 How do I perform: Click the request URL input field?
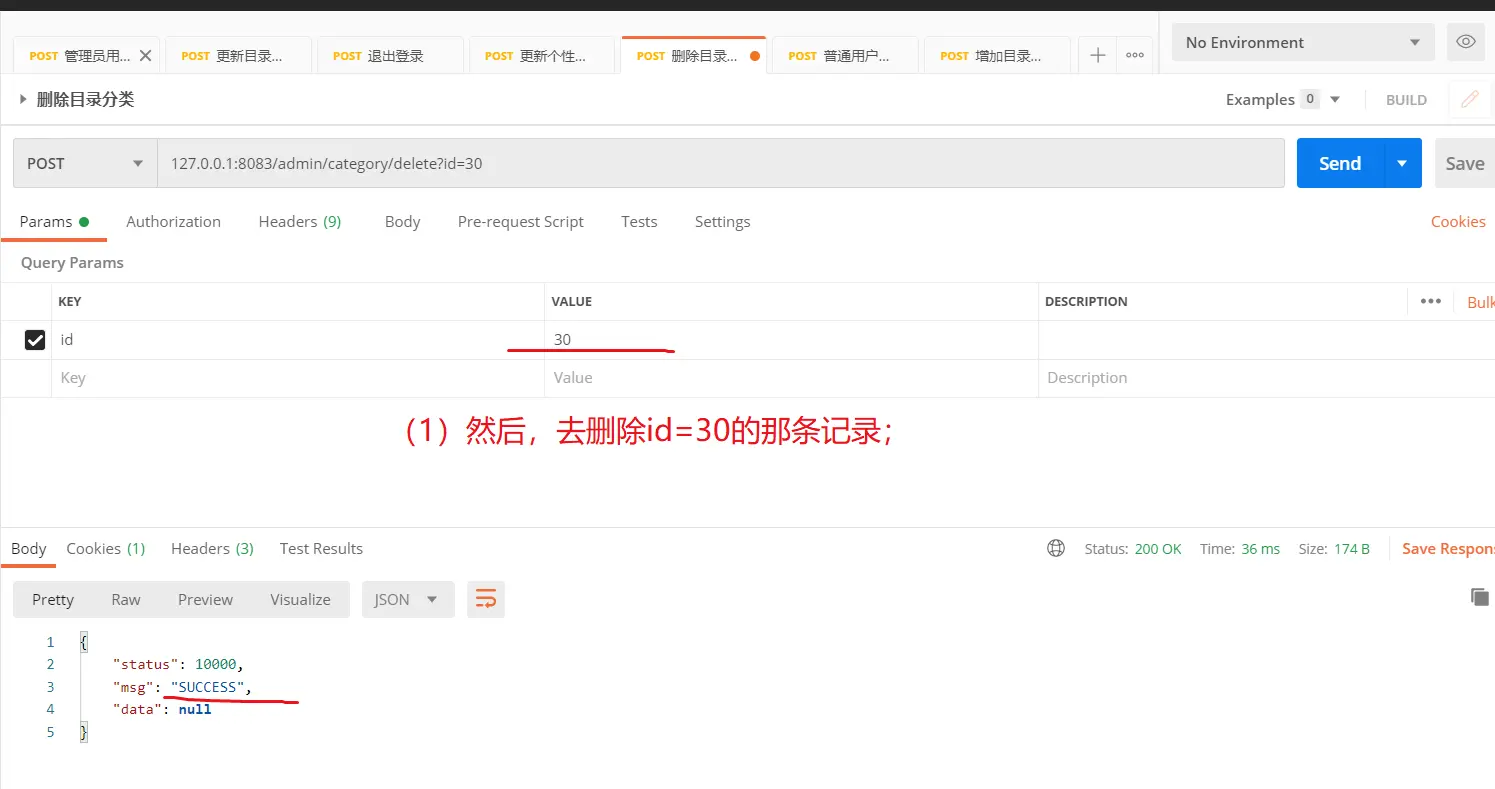[720, 163]
